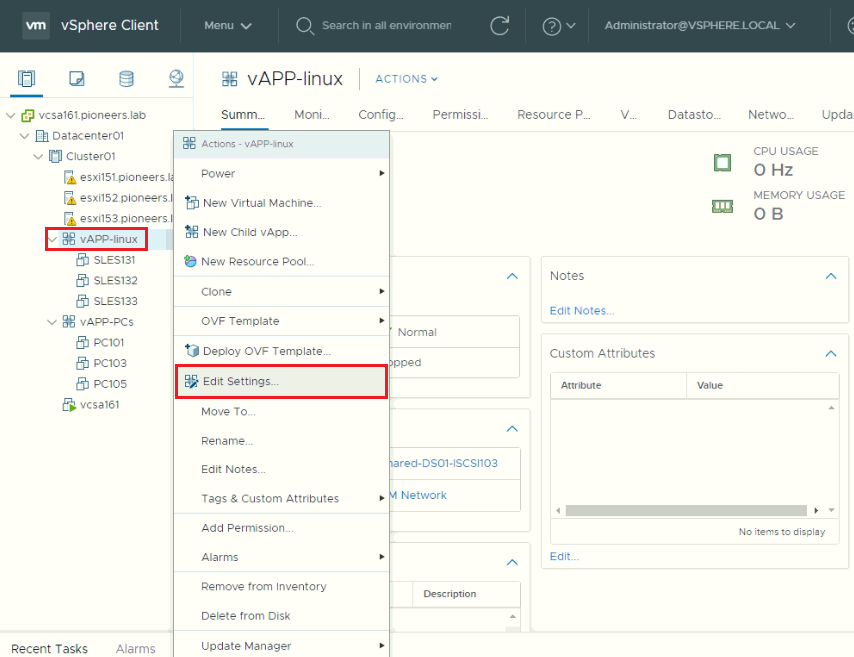
Task: Open the OVF Template submenu
Action: pos(282,321)
